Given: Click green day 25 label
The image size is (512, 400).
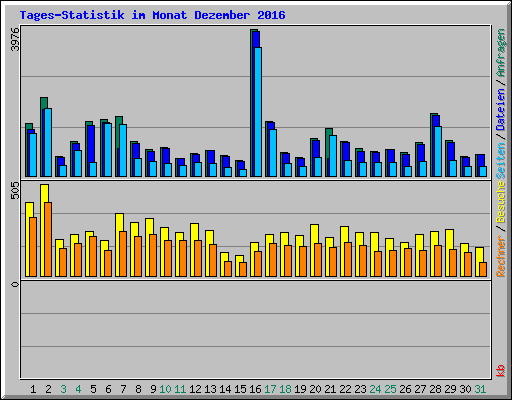Looking at the screenshot, I should [x=390, y=389].
